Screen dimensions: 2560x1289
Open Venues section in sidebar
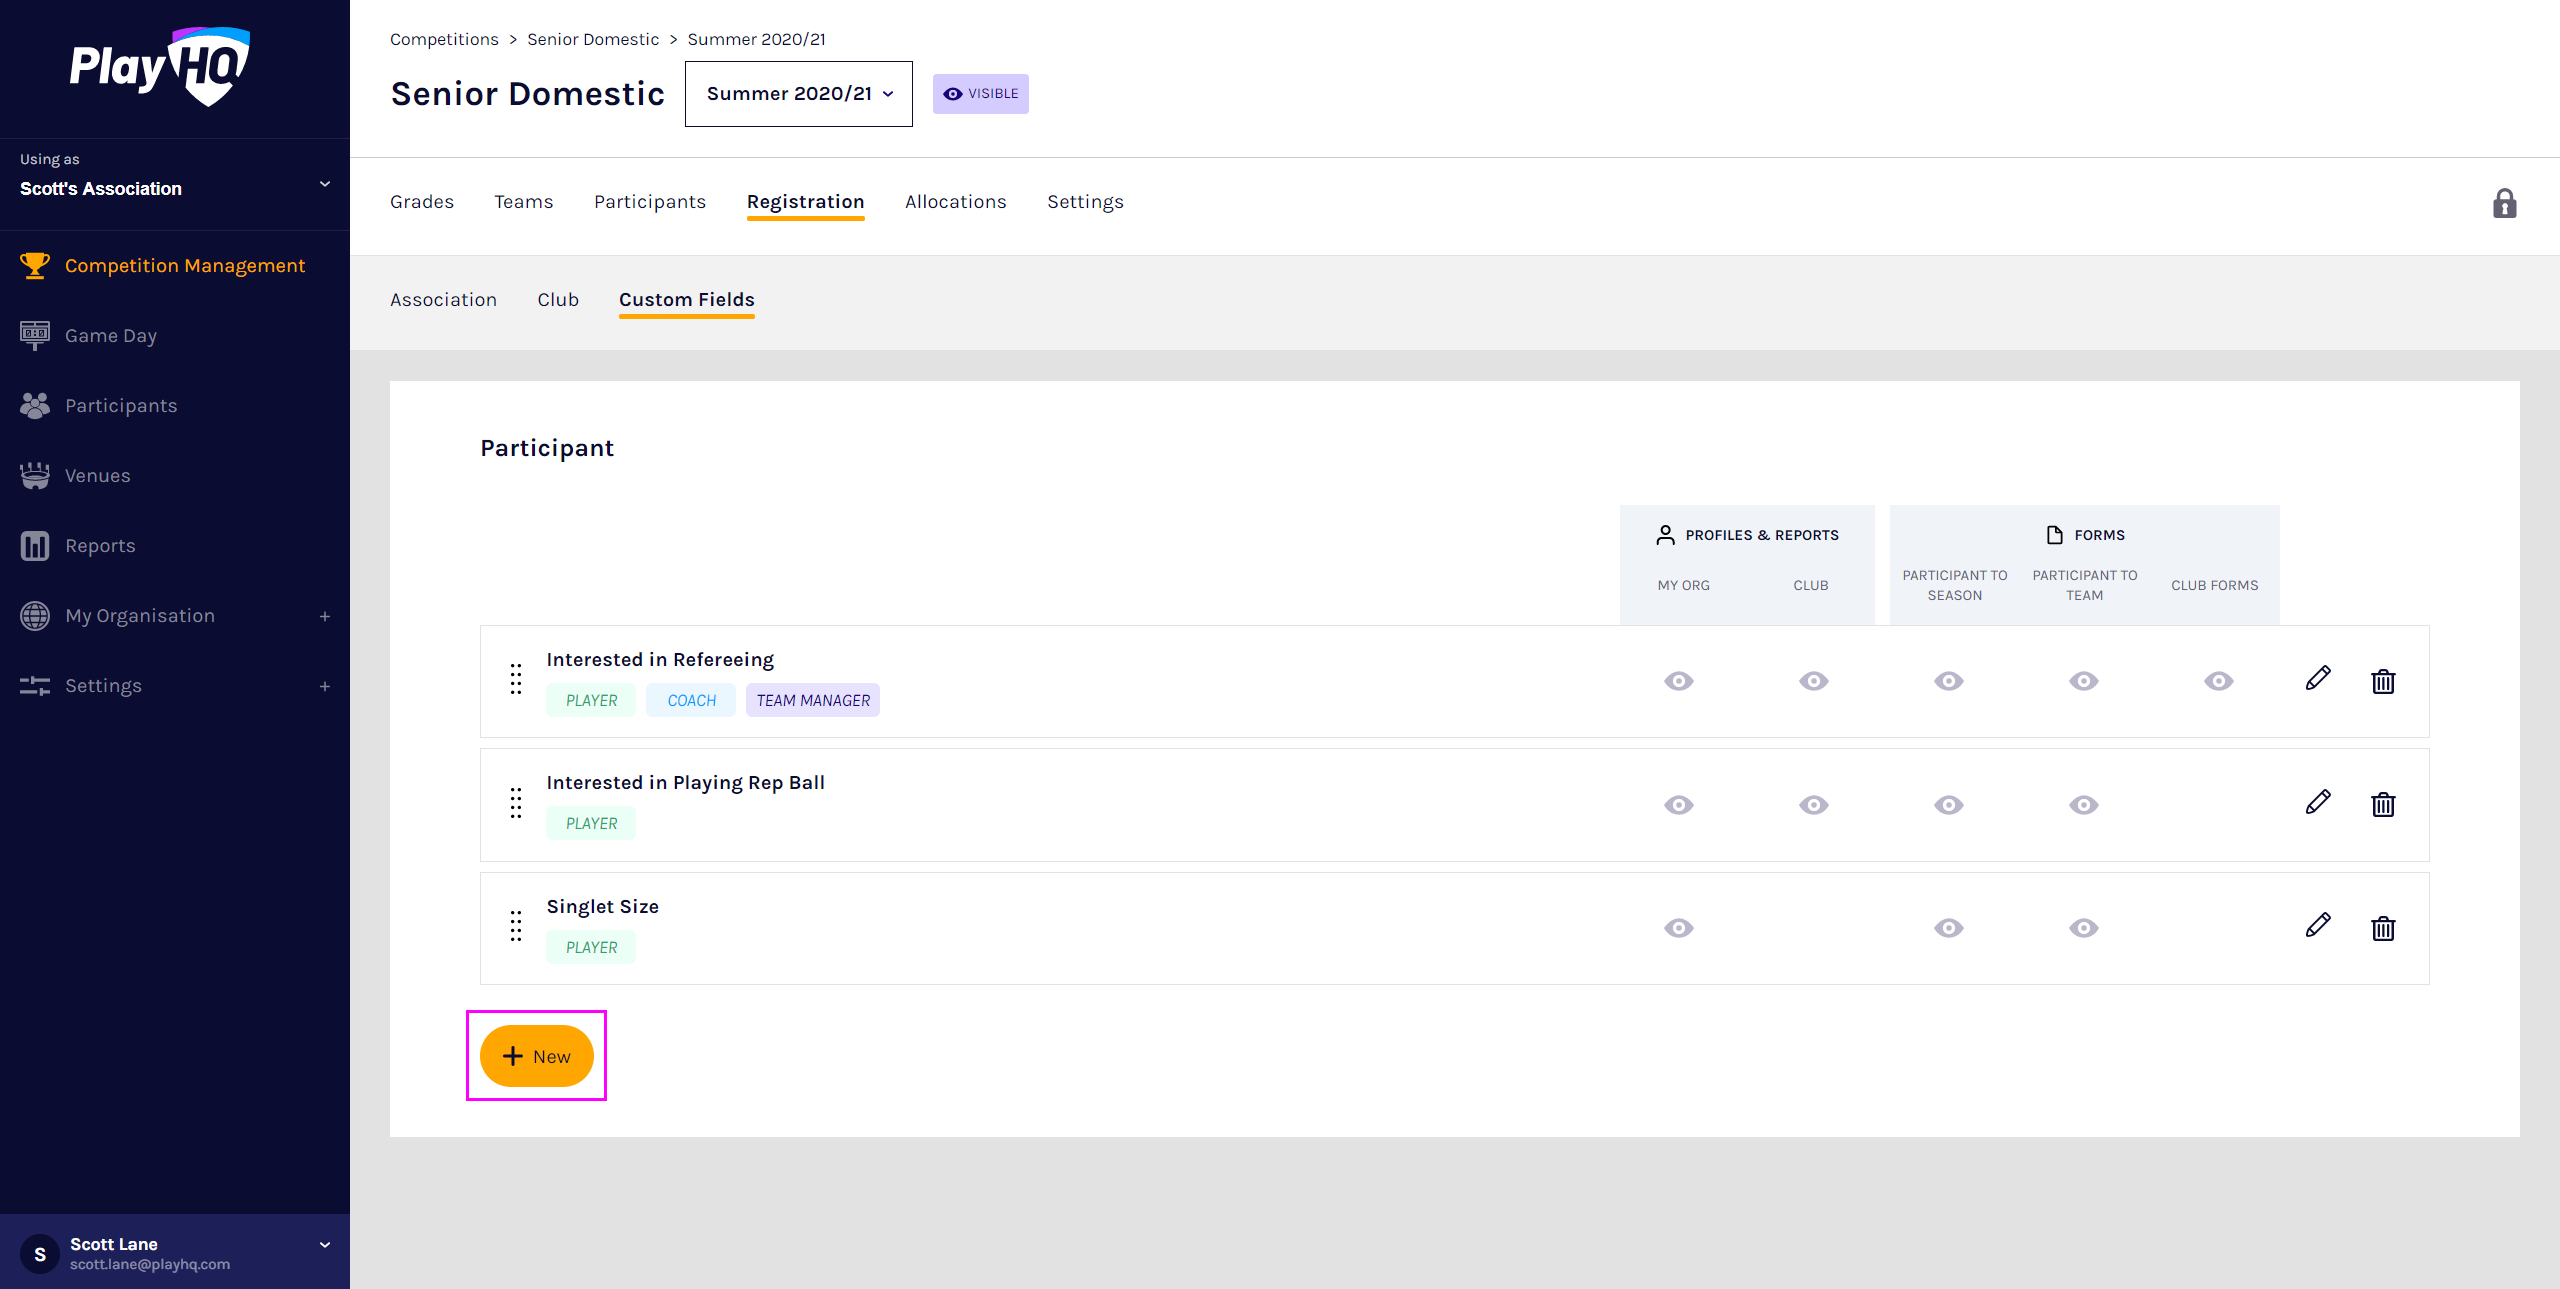pos(97,476)
